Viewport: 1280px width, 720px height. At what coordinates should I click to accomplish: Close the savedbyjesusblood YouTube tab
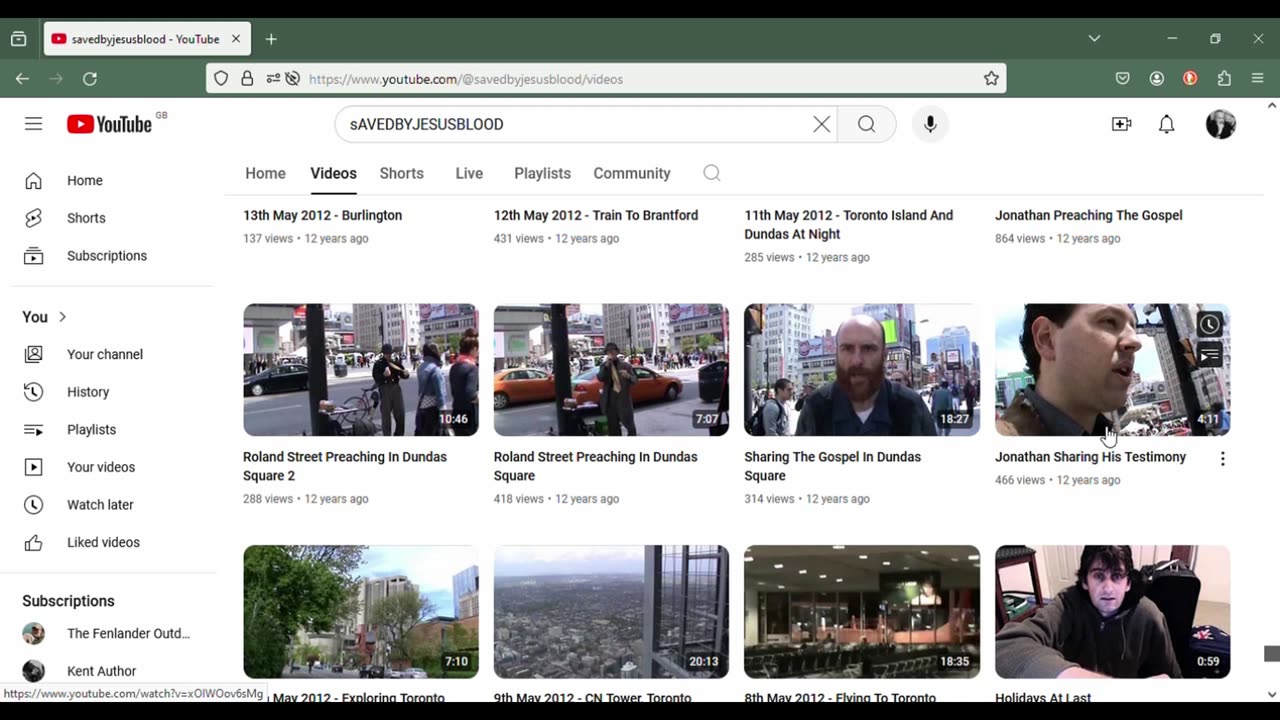point(236,39)
